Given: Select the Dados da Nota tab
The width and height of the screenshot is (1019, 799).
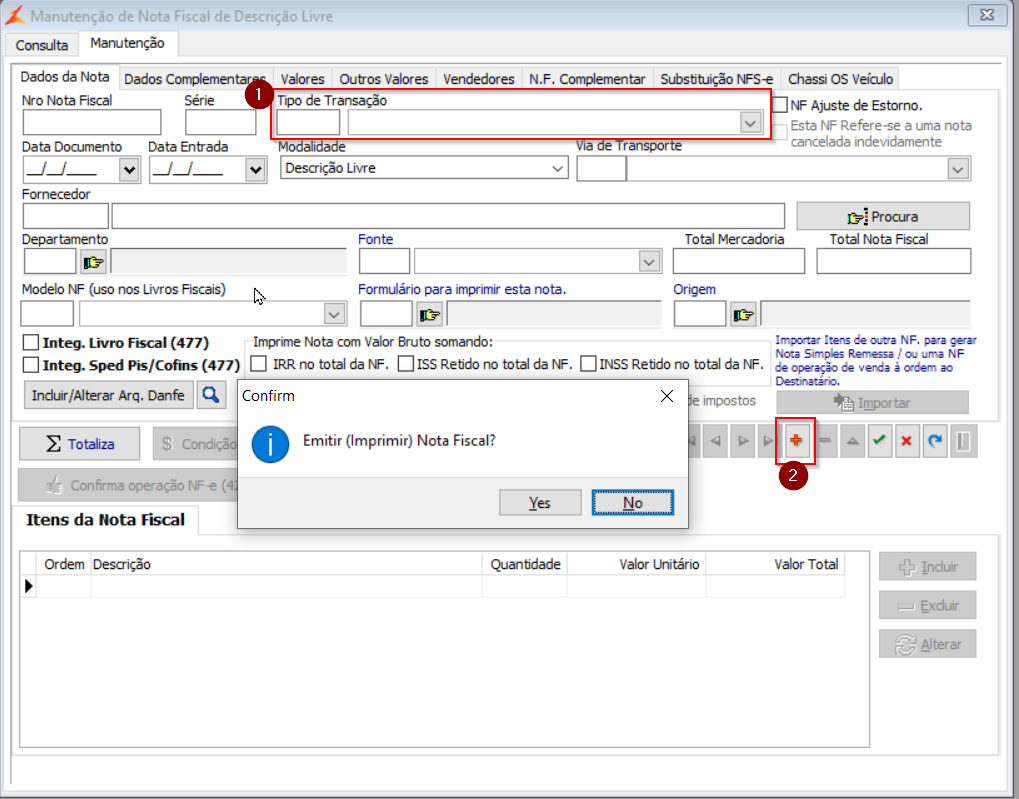Looking at the screenshot, I should coord(65,77).
